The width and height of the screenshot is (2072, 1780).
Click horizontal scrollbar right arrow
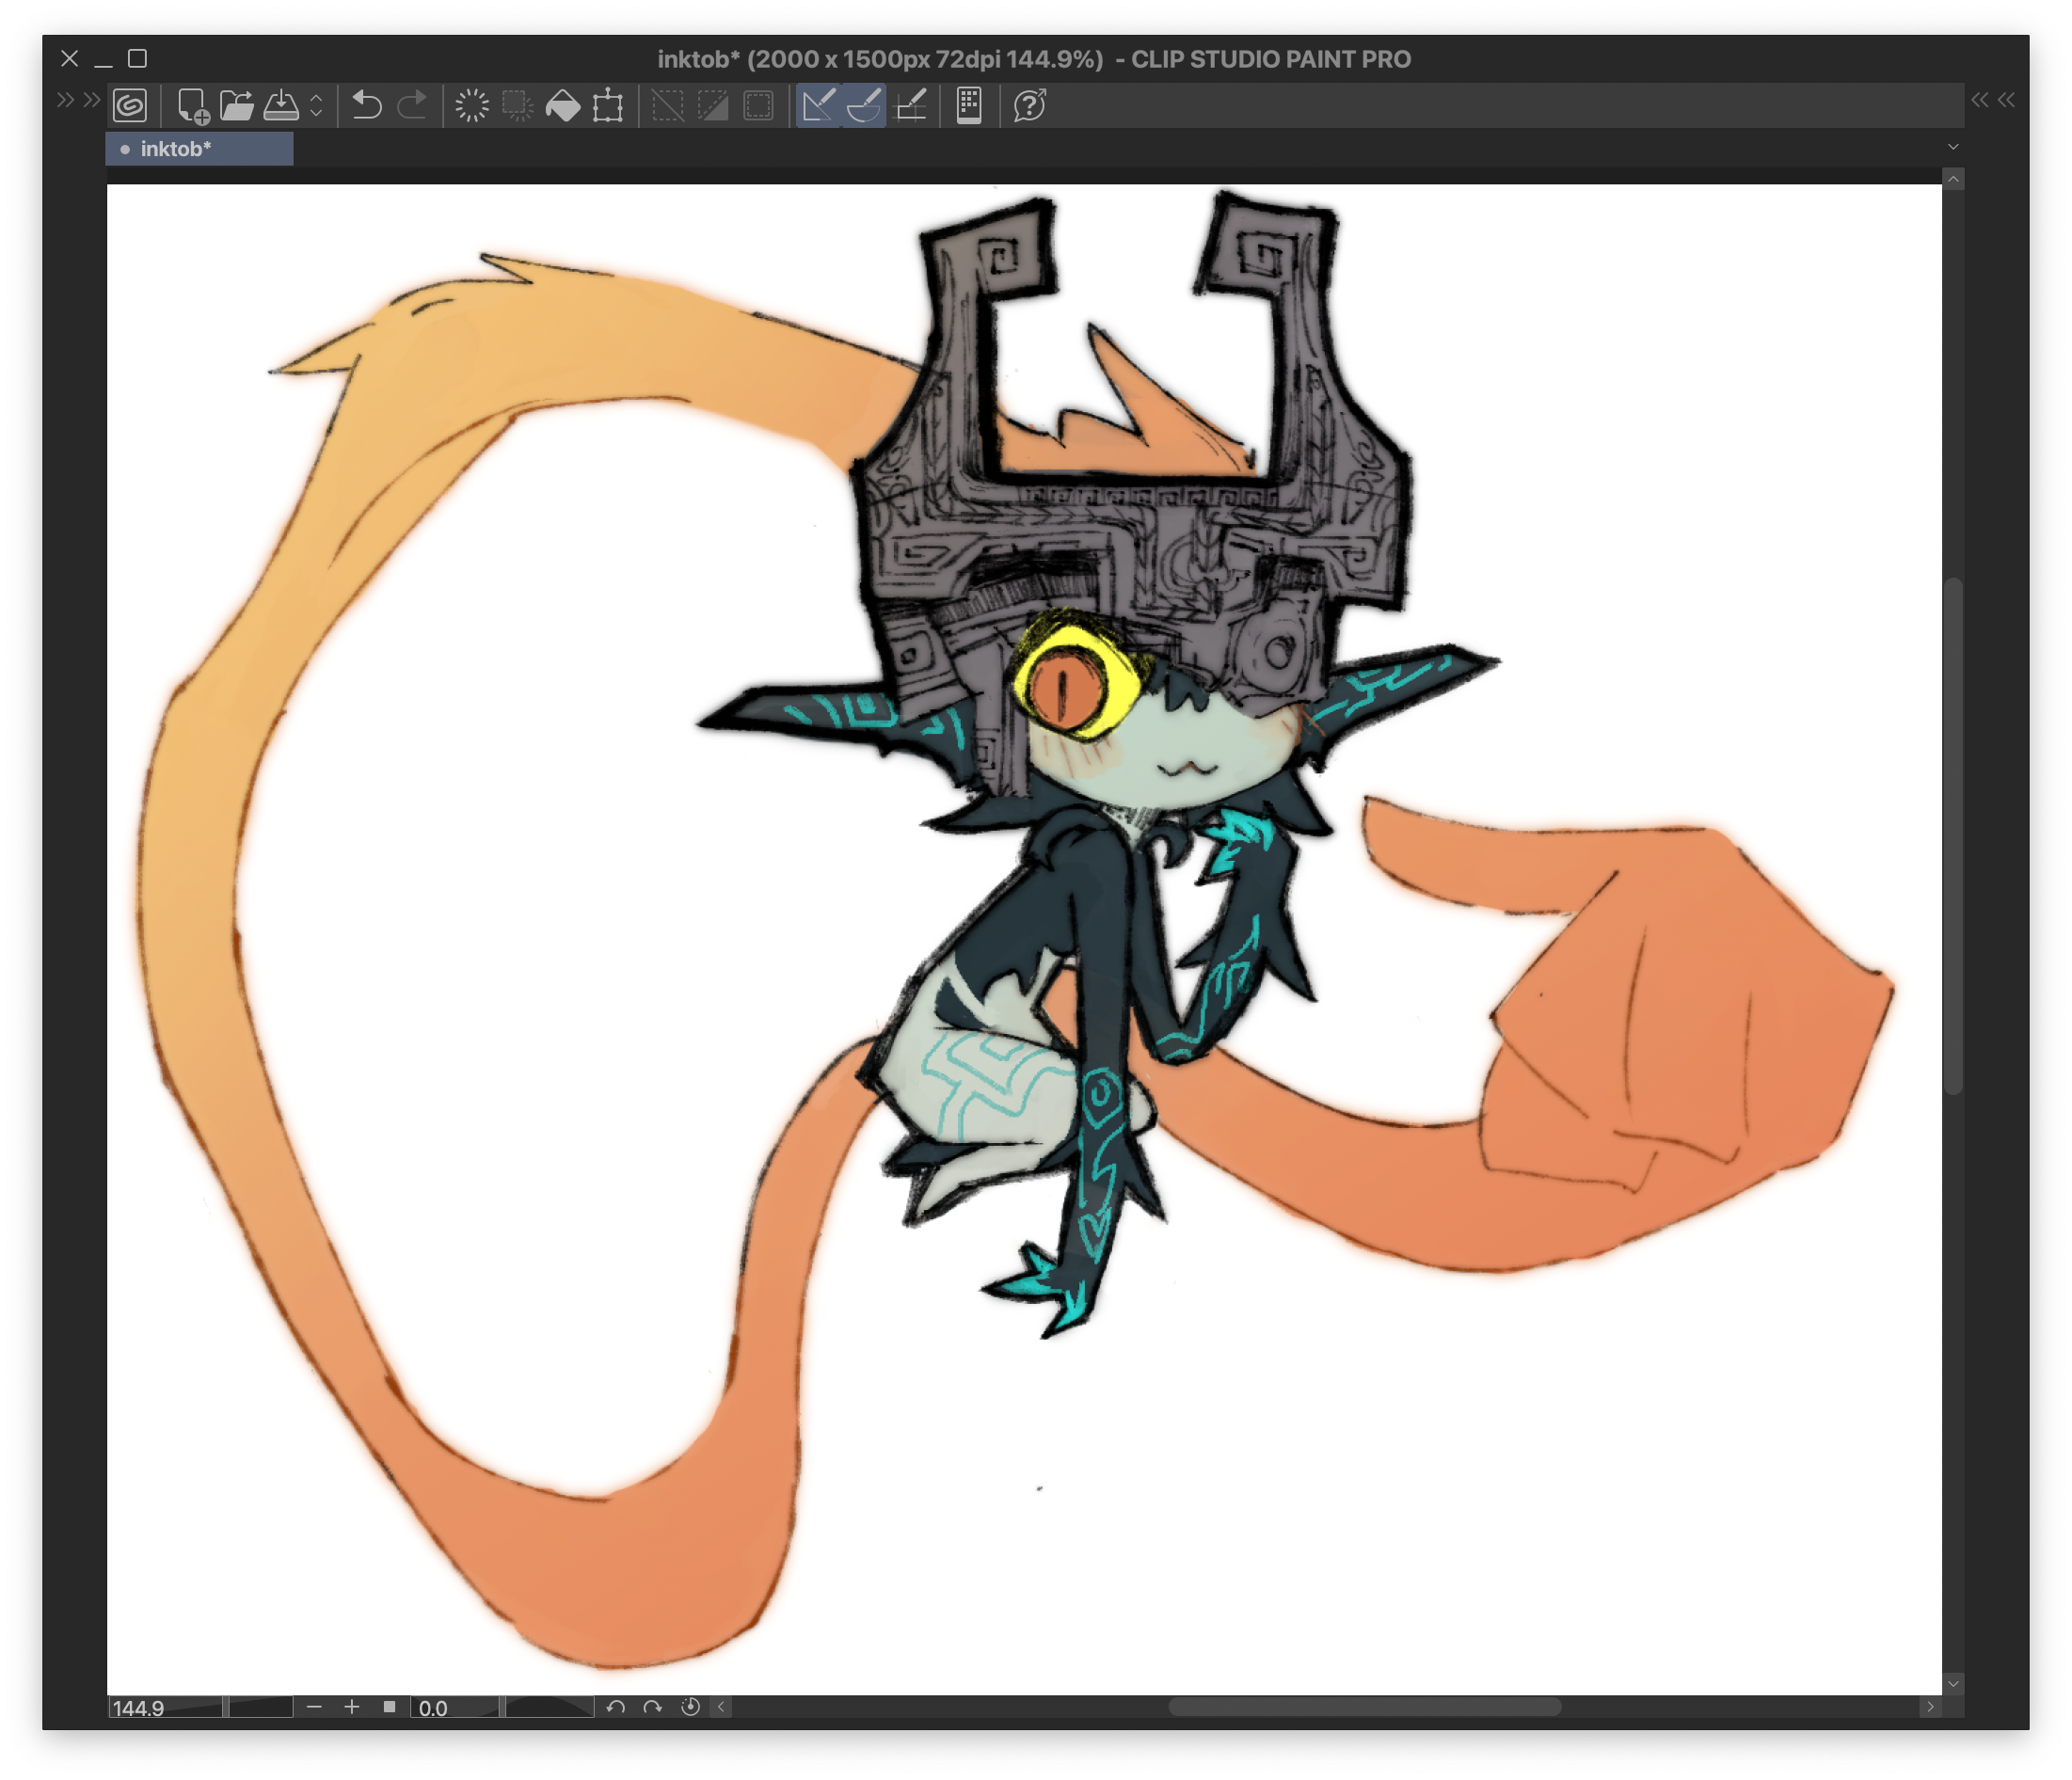click(x=1931, y=1707)
